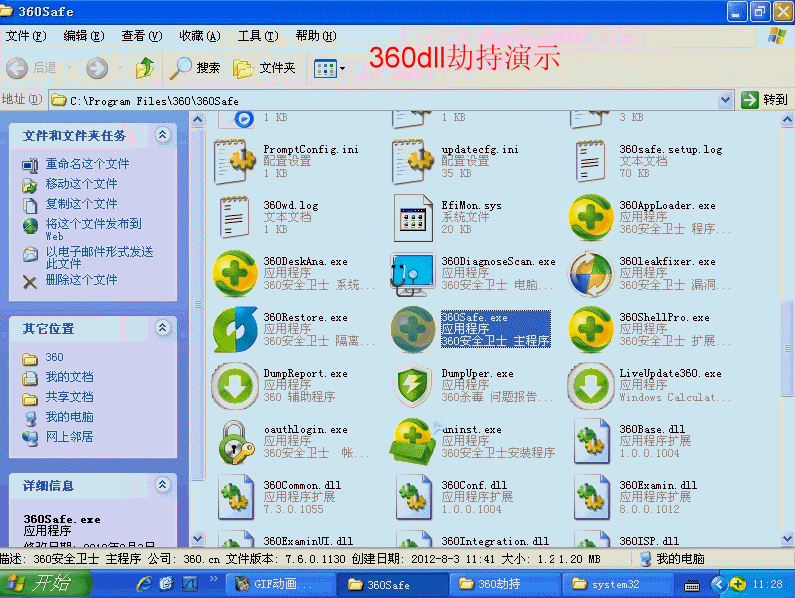Click the 转到 Go button
The width and height of the screenshot is (795, 598).
point(765,100)
